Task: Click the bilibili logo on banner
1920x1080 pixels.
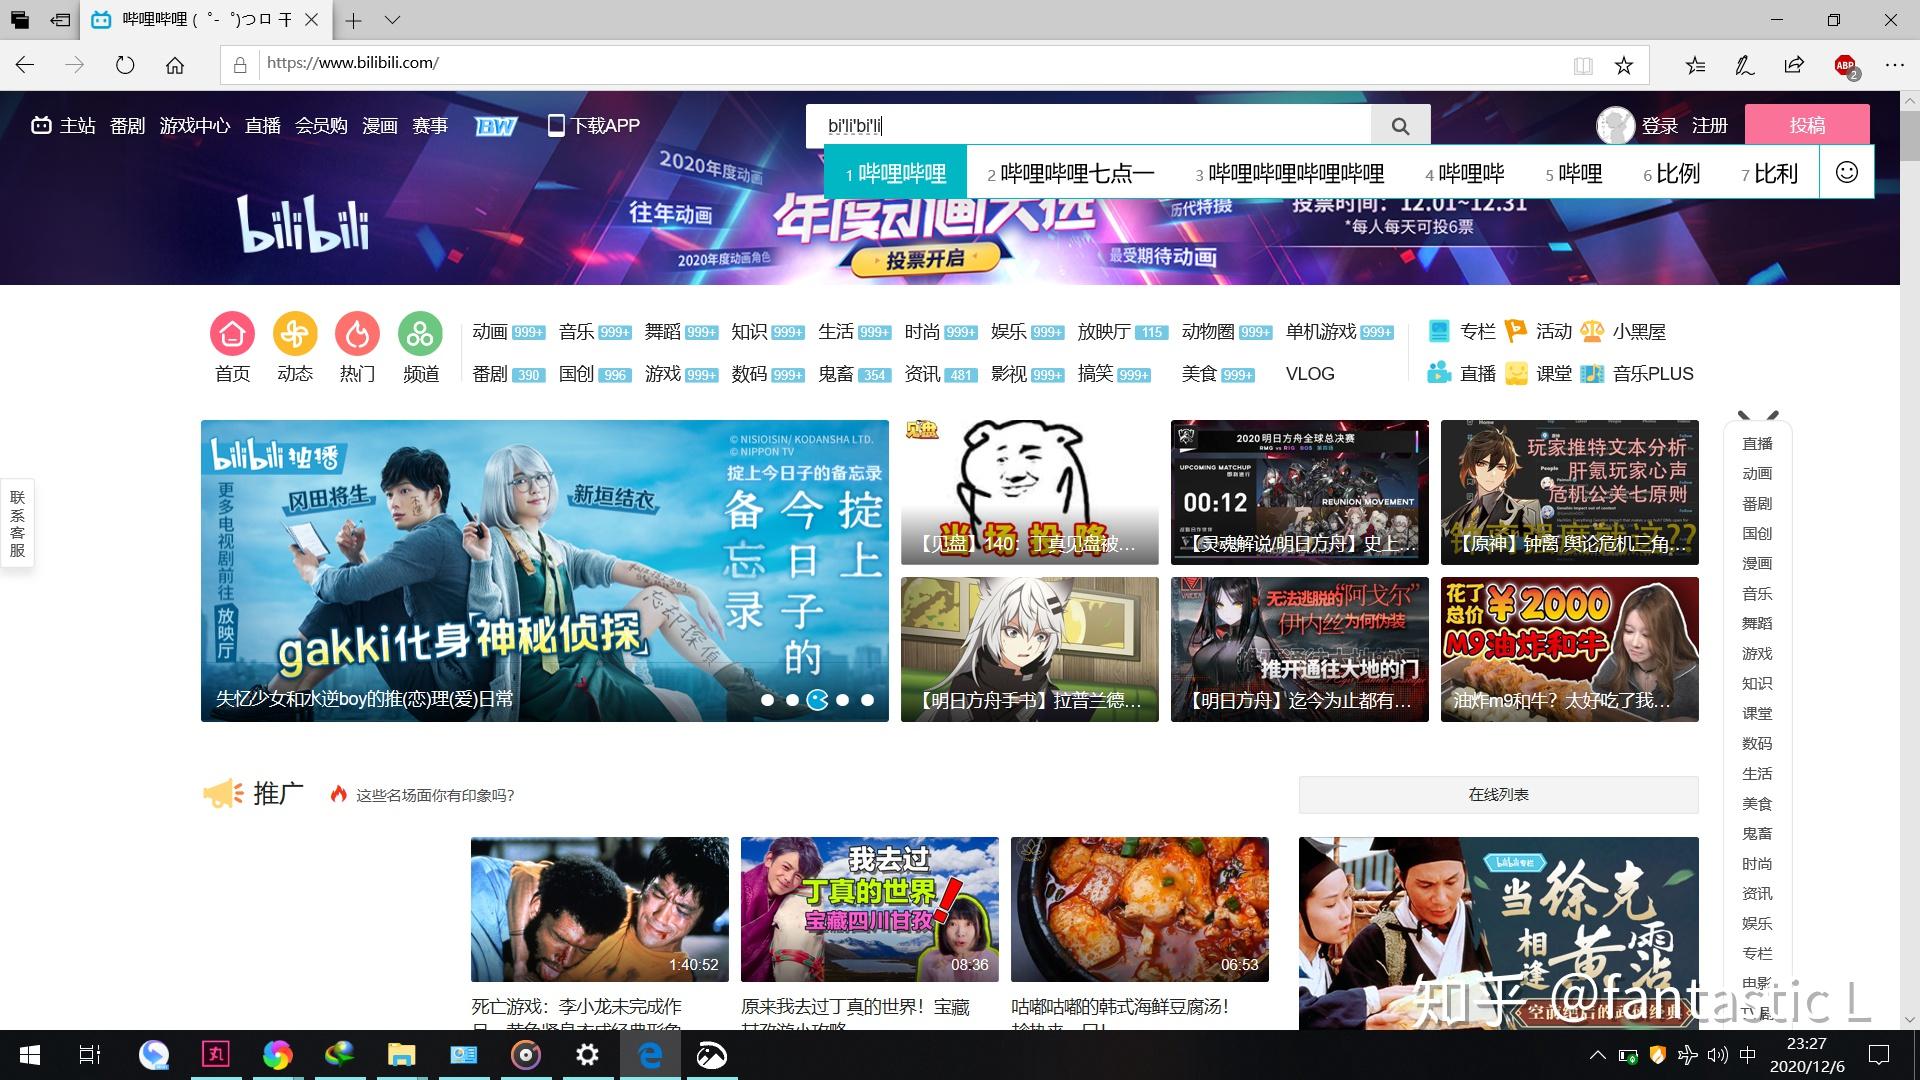Action: click(x=304, y=222)
